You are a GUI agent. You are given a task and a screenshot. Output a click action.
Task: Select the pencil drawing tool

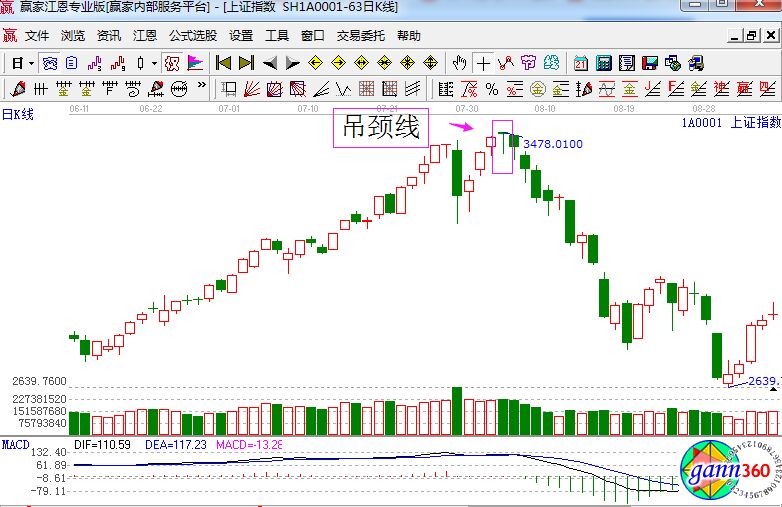coord(17,89)
